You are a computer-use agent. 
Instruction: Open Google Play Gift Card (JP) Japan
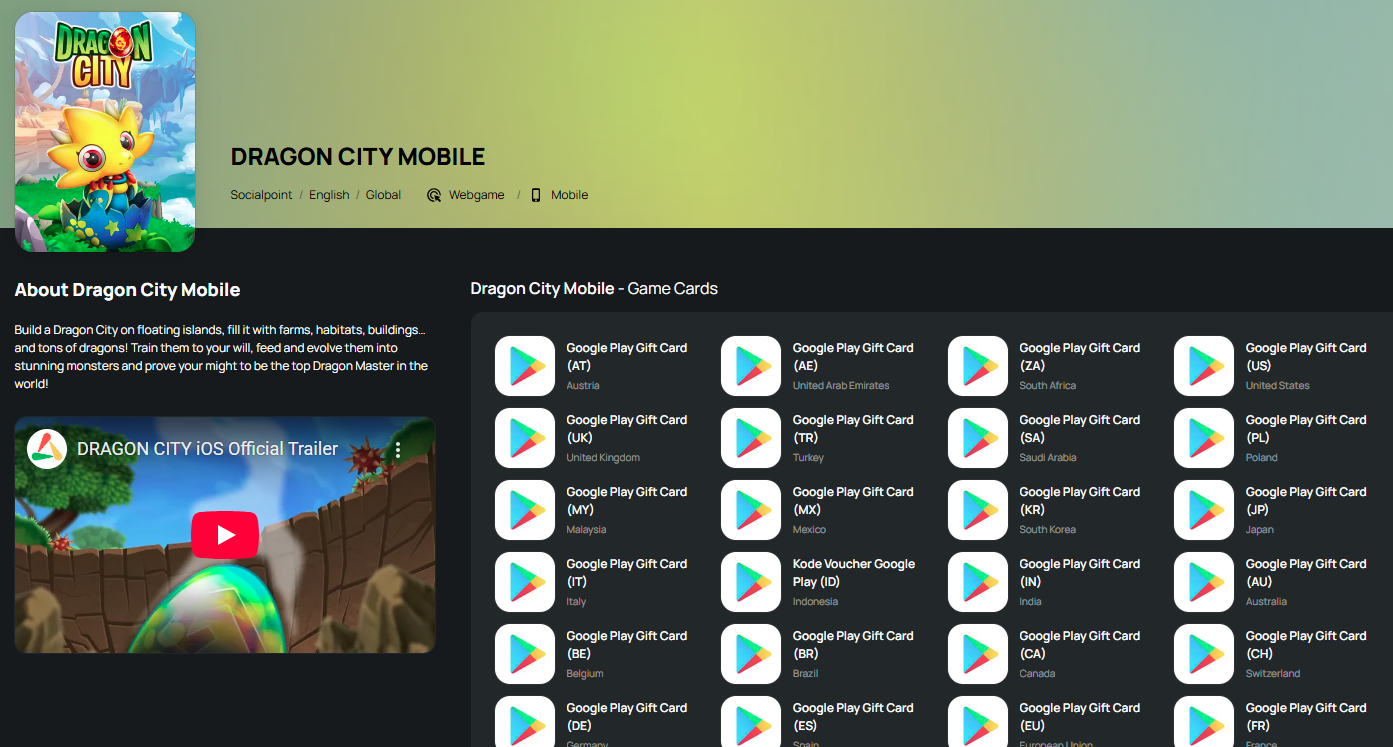[1305, 501]
